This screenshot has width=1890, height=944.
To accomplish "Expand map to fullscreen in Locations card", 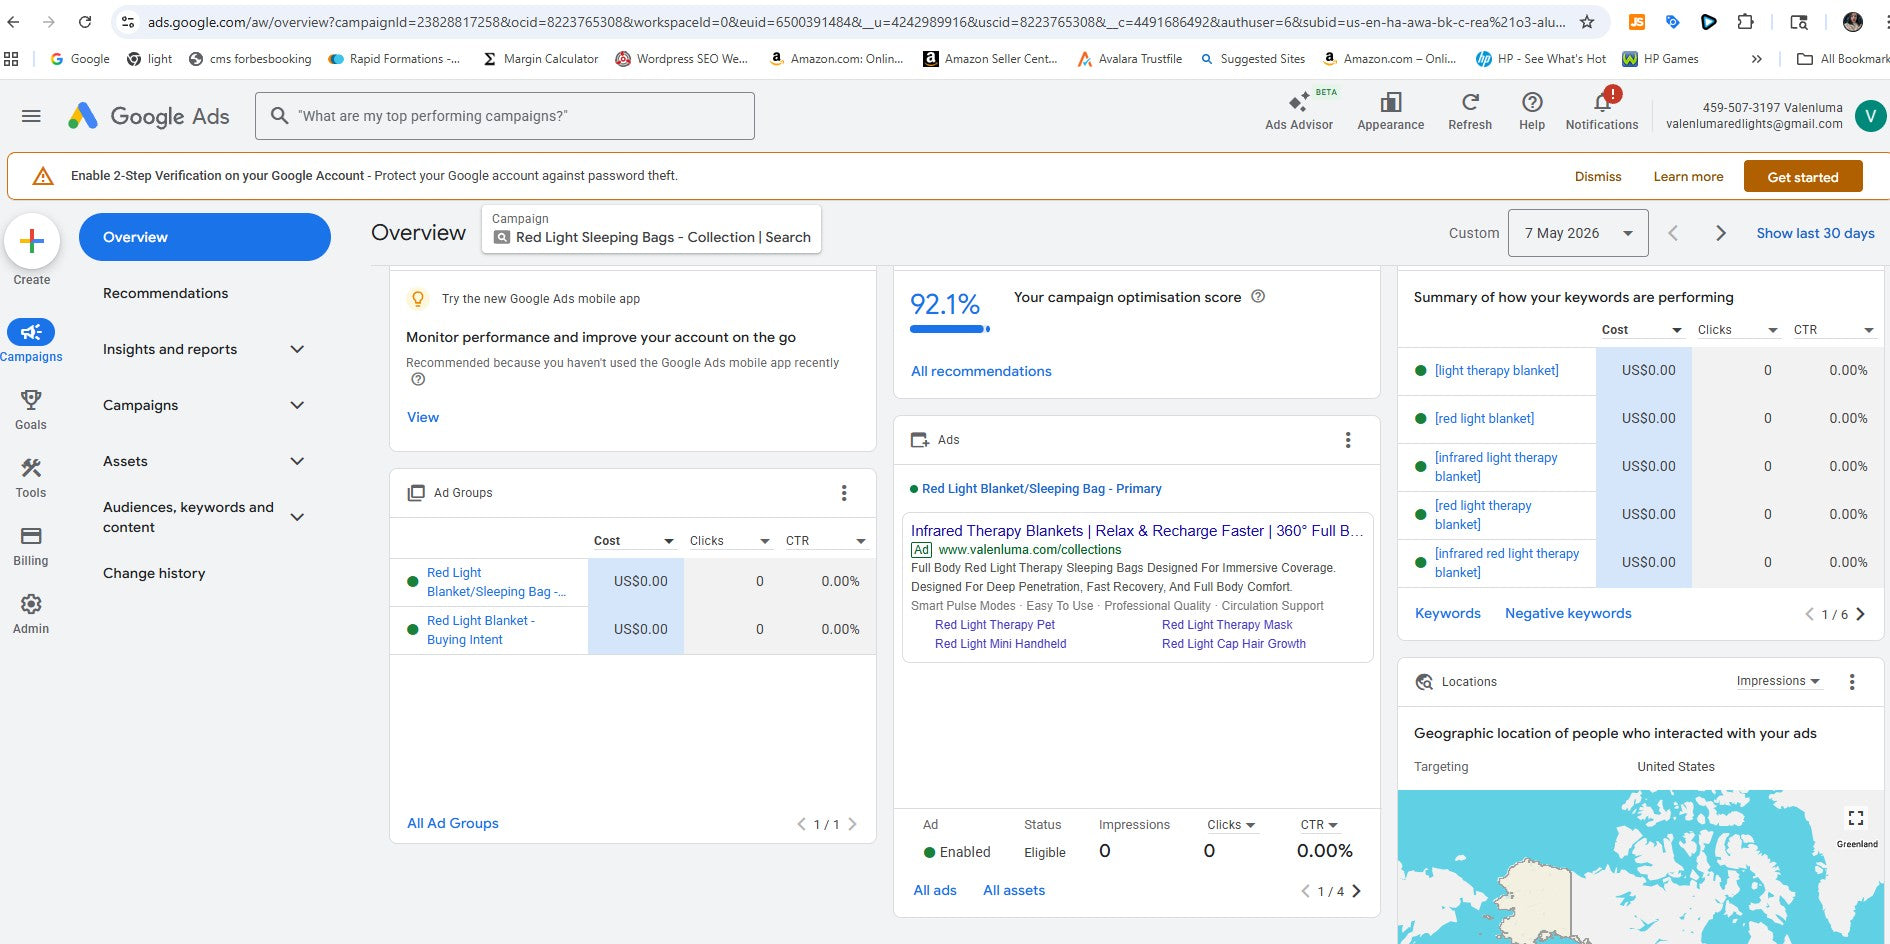I will tap(1855, 818).
